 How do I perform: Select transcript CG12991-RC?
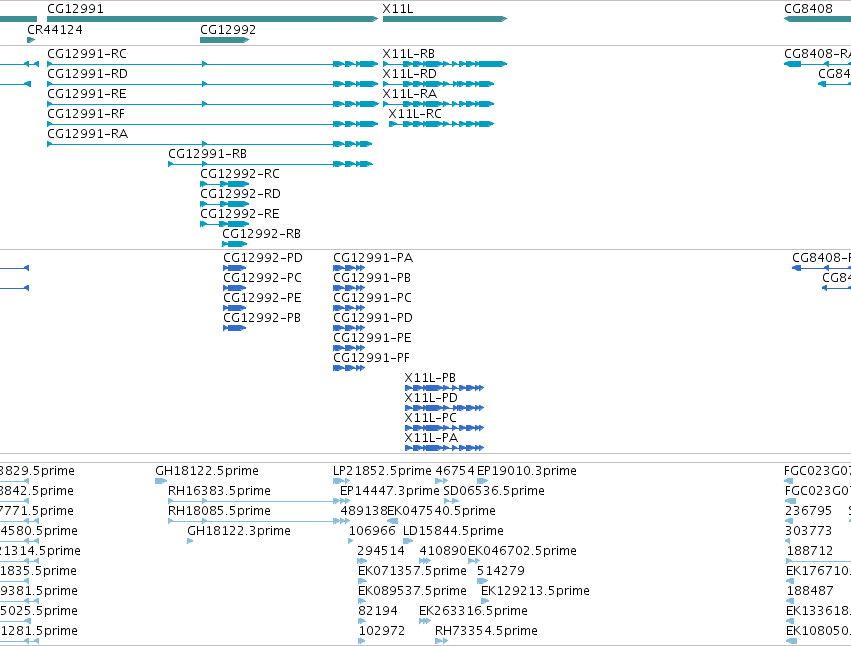coord(87,54)
